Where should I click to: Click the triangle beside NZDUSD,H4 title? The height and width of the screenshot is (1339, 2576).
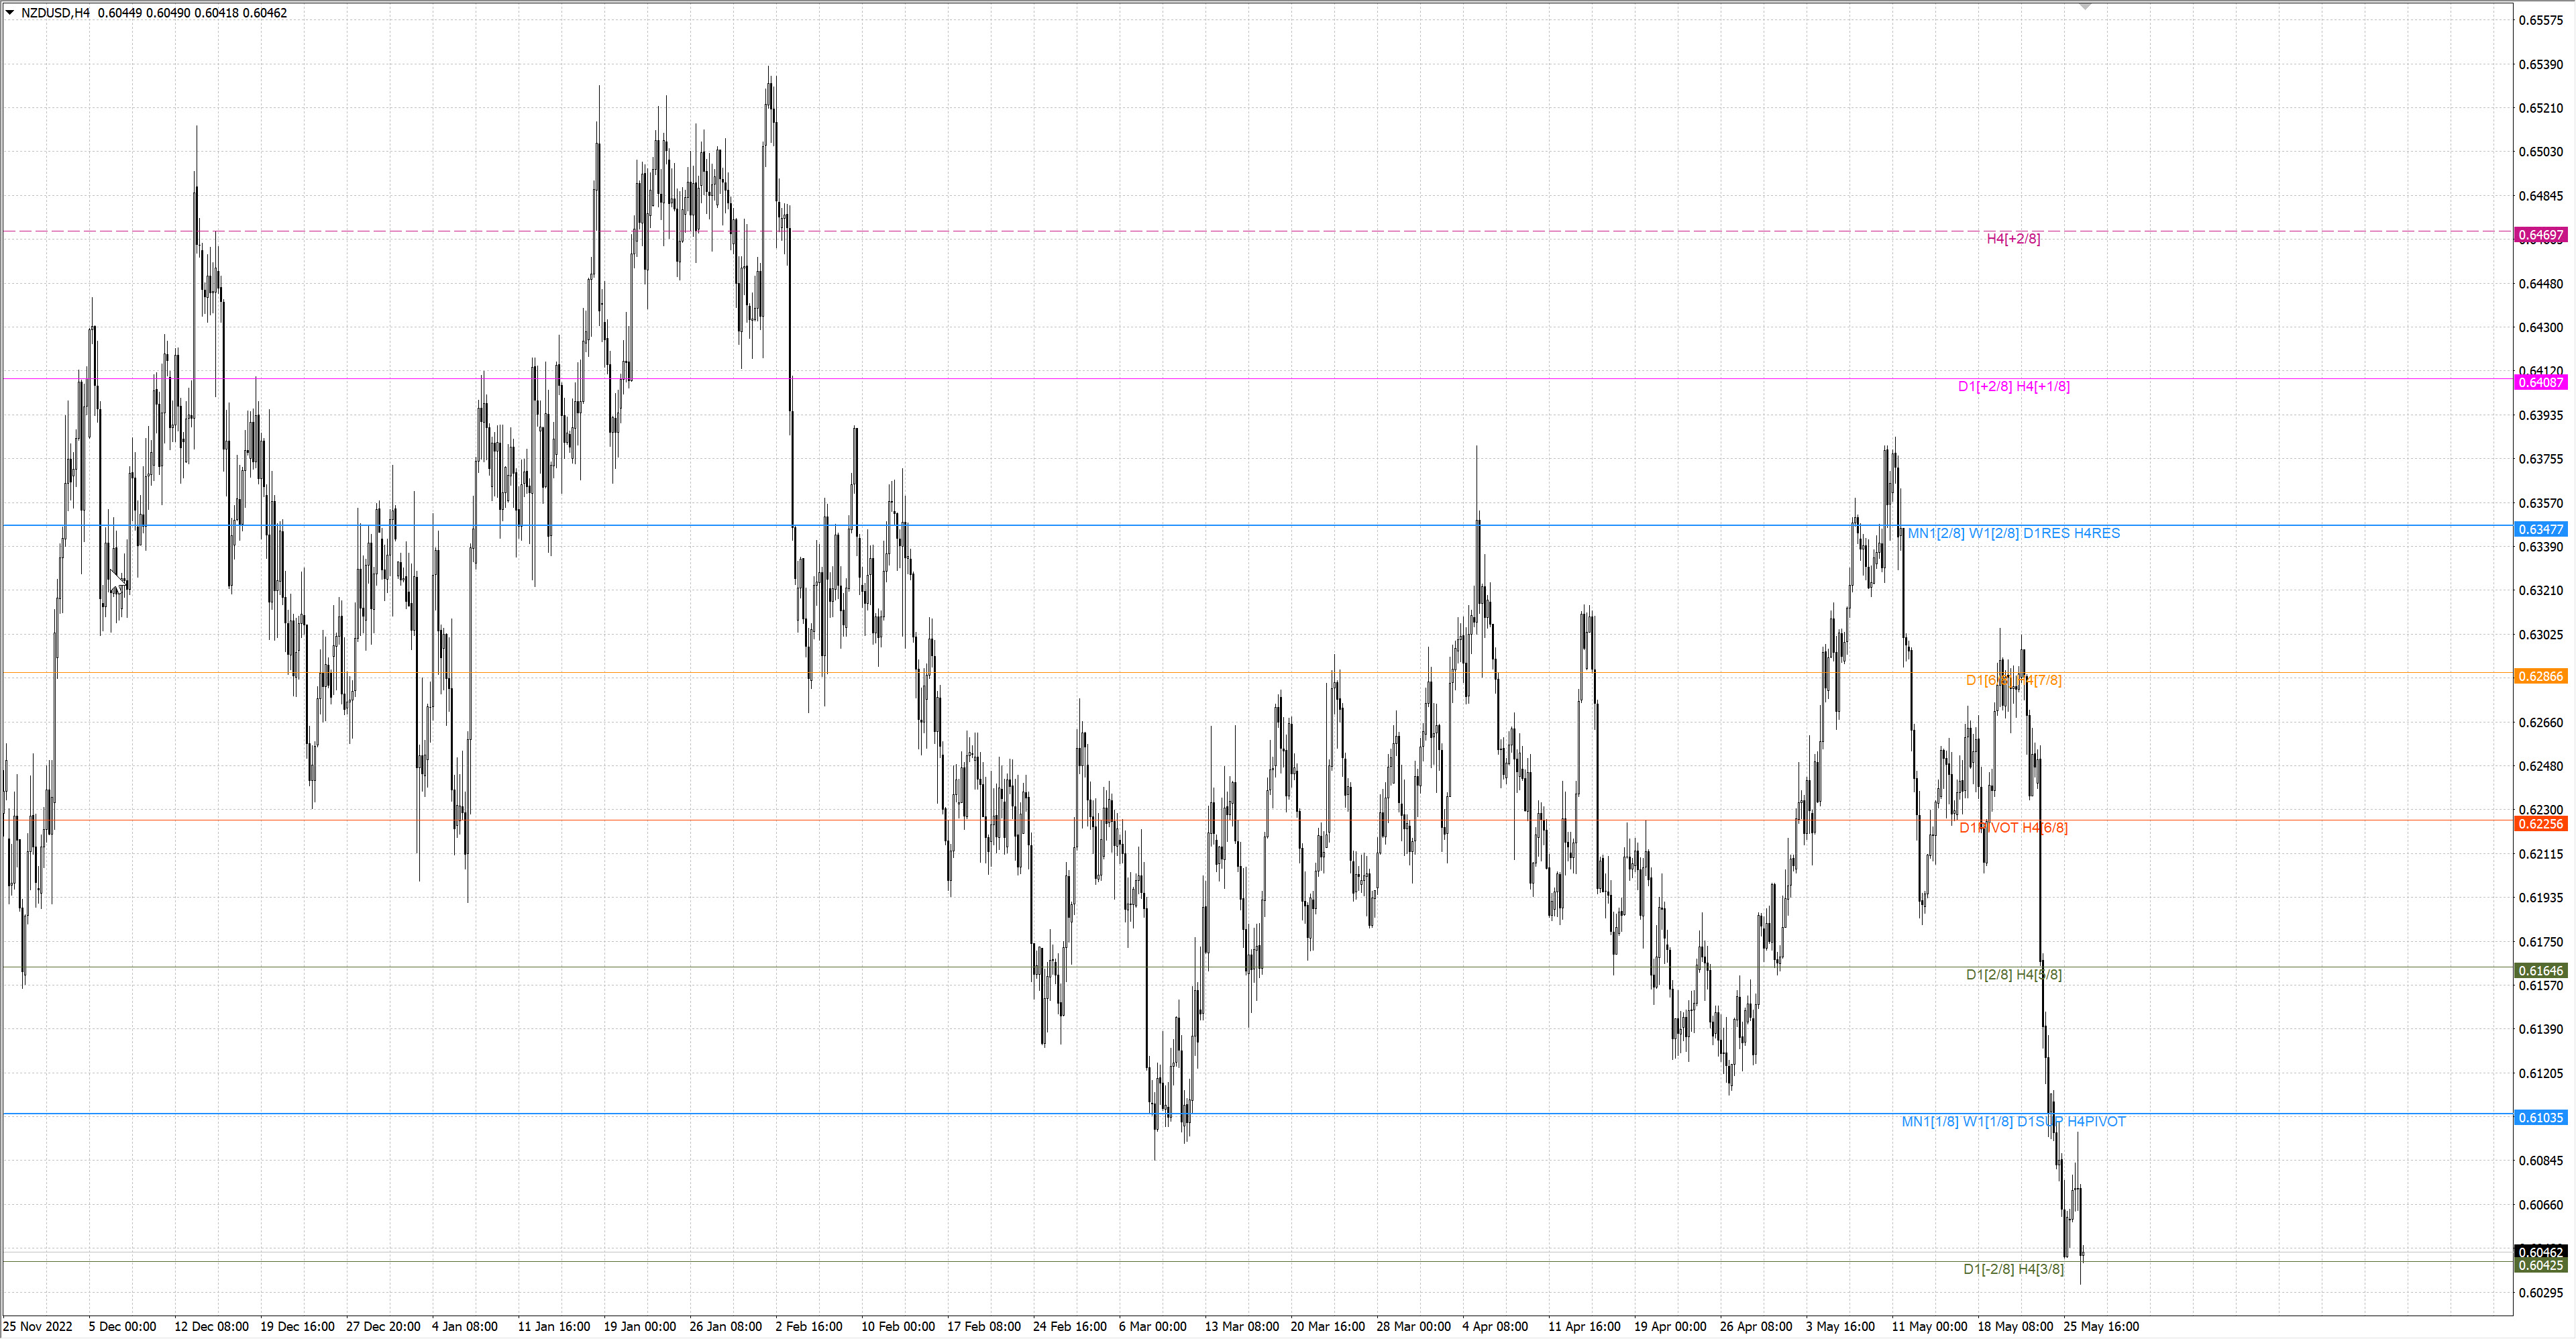click(x=10, y=13)
